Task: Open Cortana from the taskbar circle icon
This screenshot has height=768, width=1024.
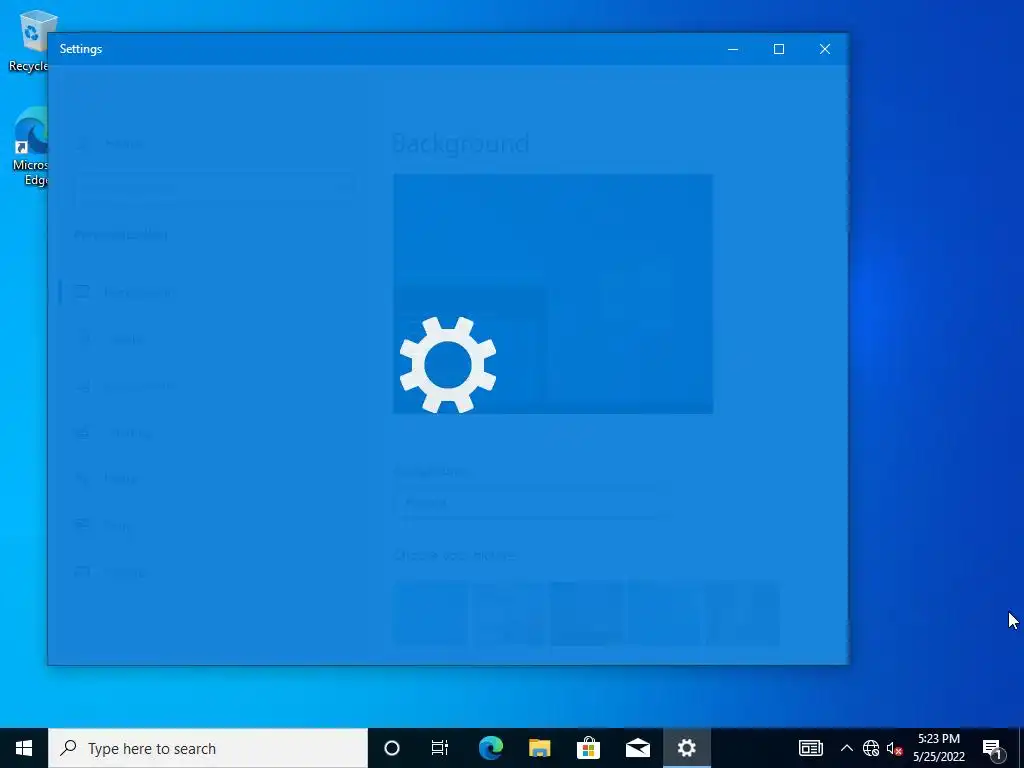Action: (x=392, y=748)
